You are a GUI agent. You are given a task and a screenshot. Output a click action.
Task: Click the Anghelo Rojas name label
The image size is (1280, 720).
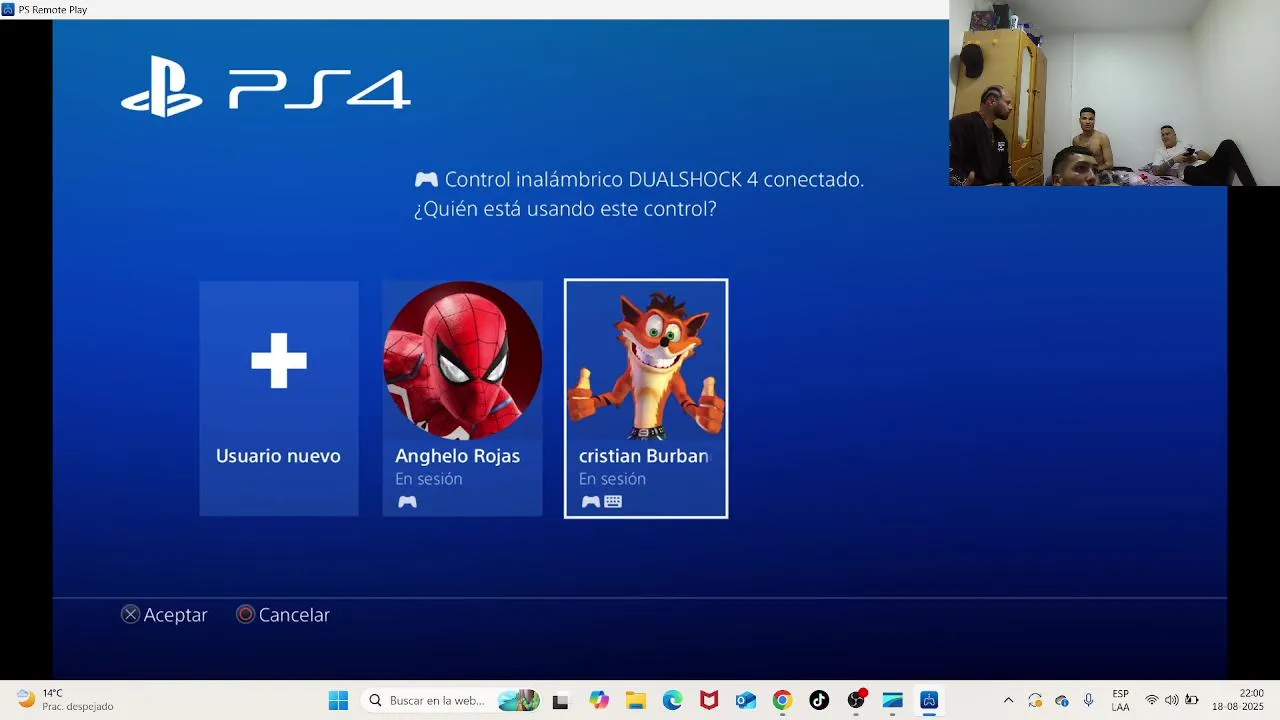(x=457, y=456)
